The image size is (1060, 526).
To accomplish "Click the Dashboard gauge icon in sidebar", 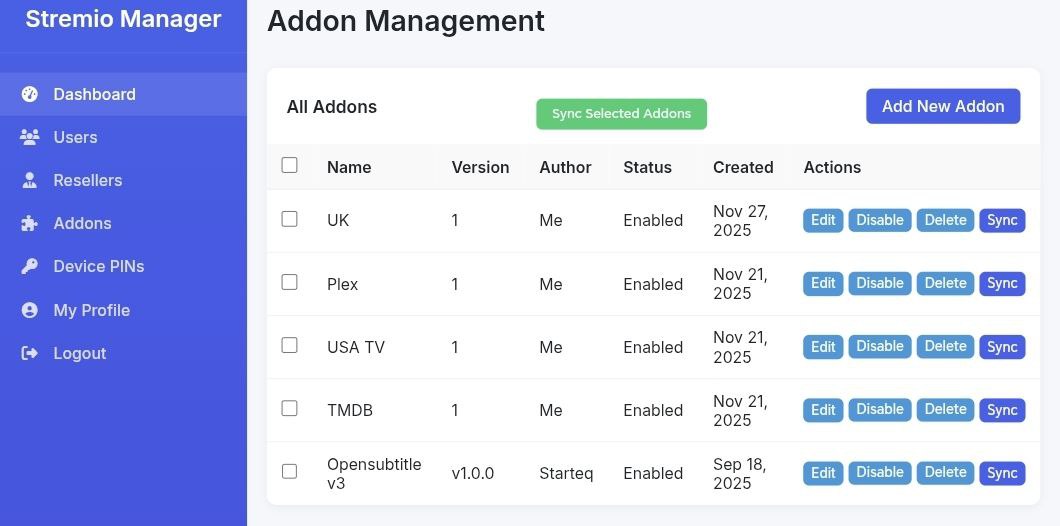I will [29, 94].
